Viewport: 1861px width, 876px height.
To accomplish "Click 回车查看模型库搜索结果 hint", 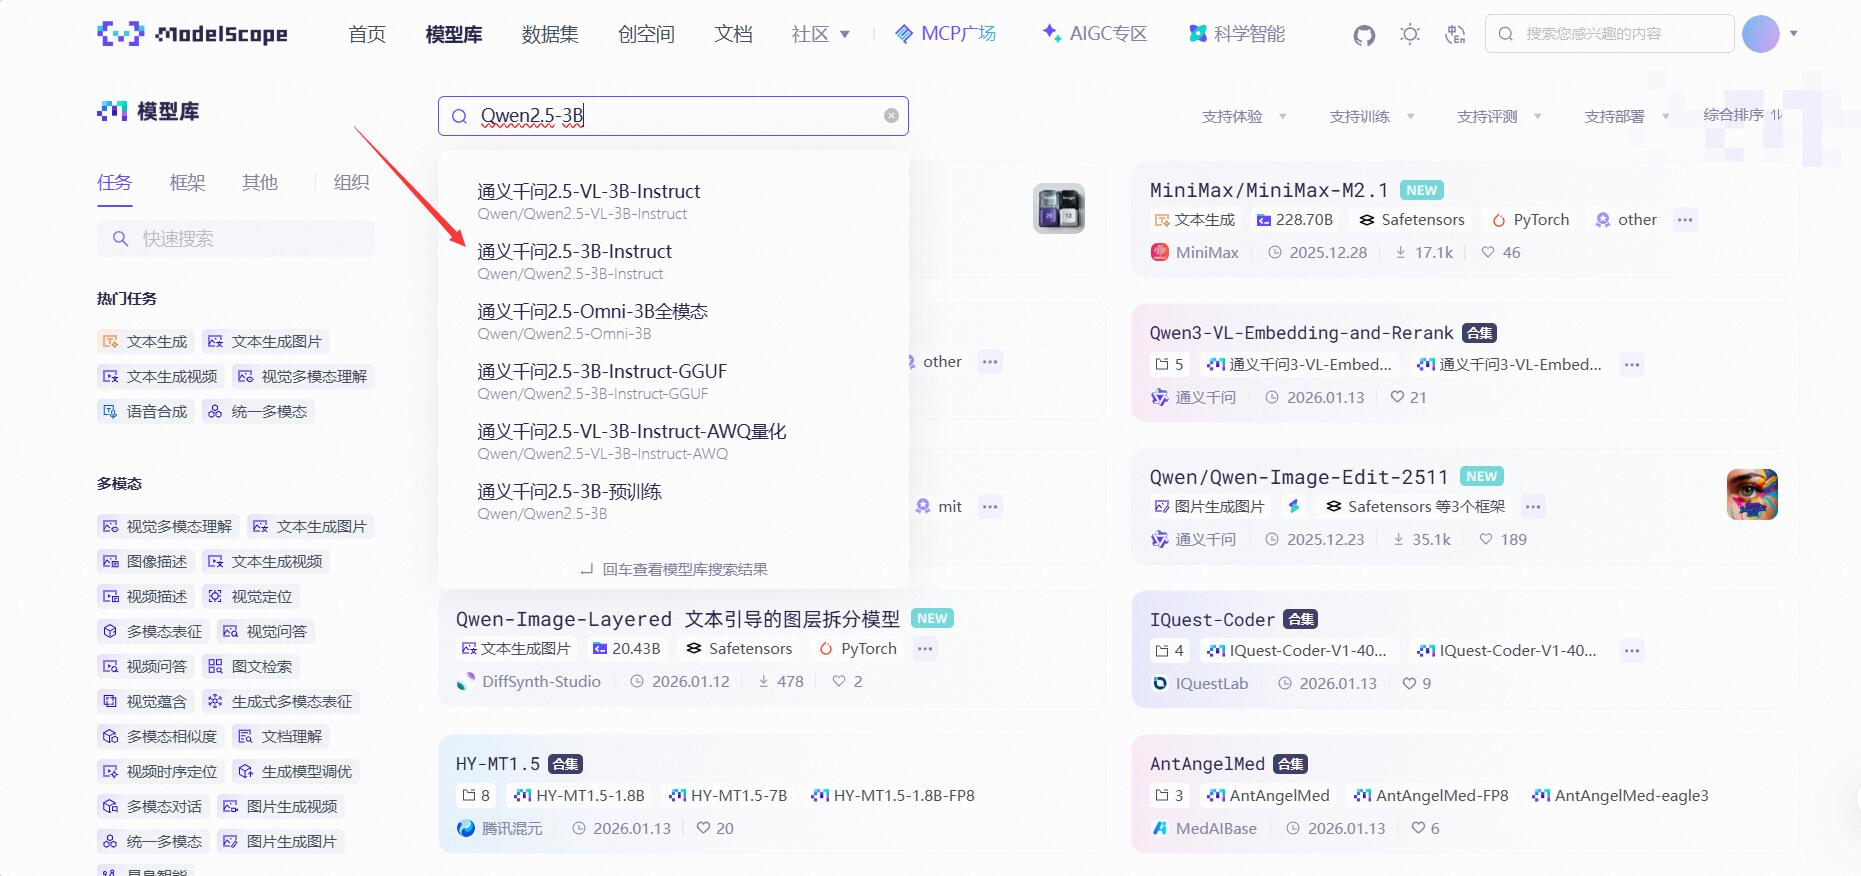I will click(674, 569).
